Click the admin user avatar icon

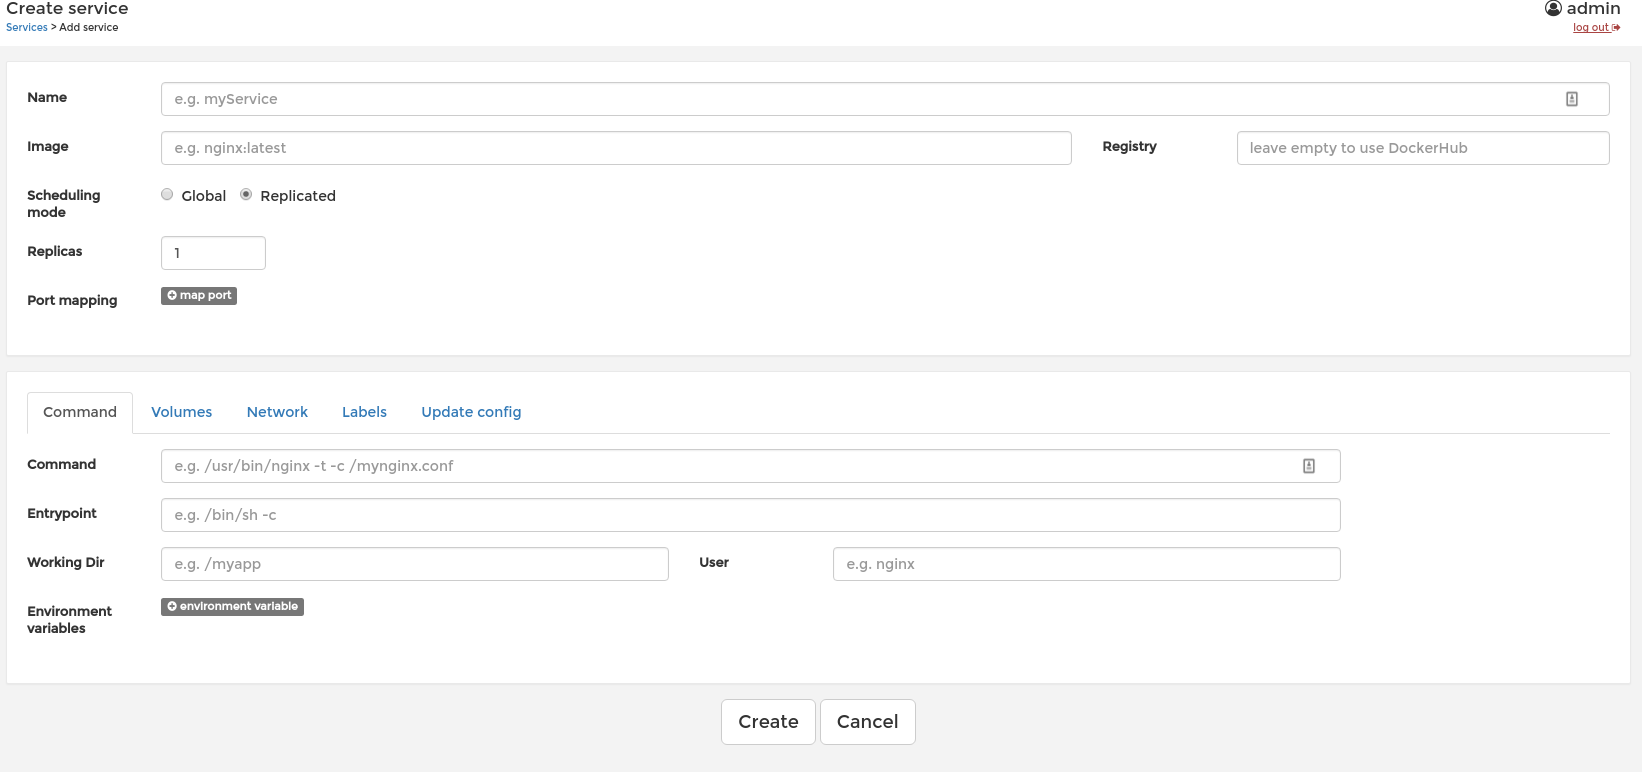[1553, 9]
